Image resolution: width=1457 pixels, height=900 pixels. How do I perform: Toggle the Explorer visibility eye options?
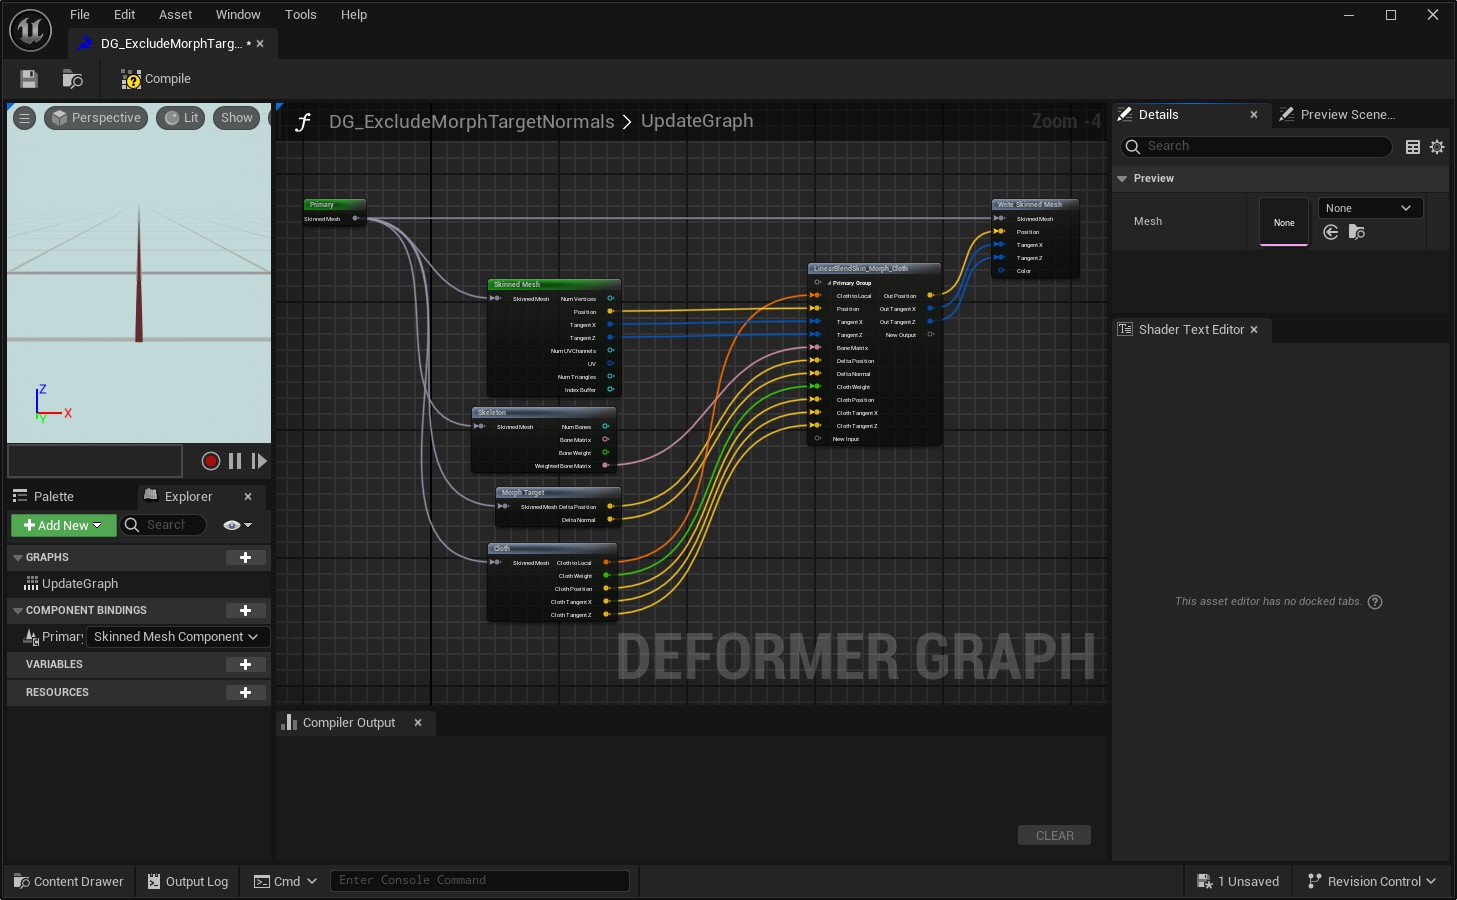tap(237, 525)
